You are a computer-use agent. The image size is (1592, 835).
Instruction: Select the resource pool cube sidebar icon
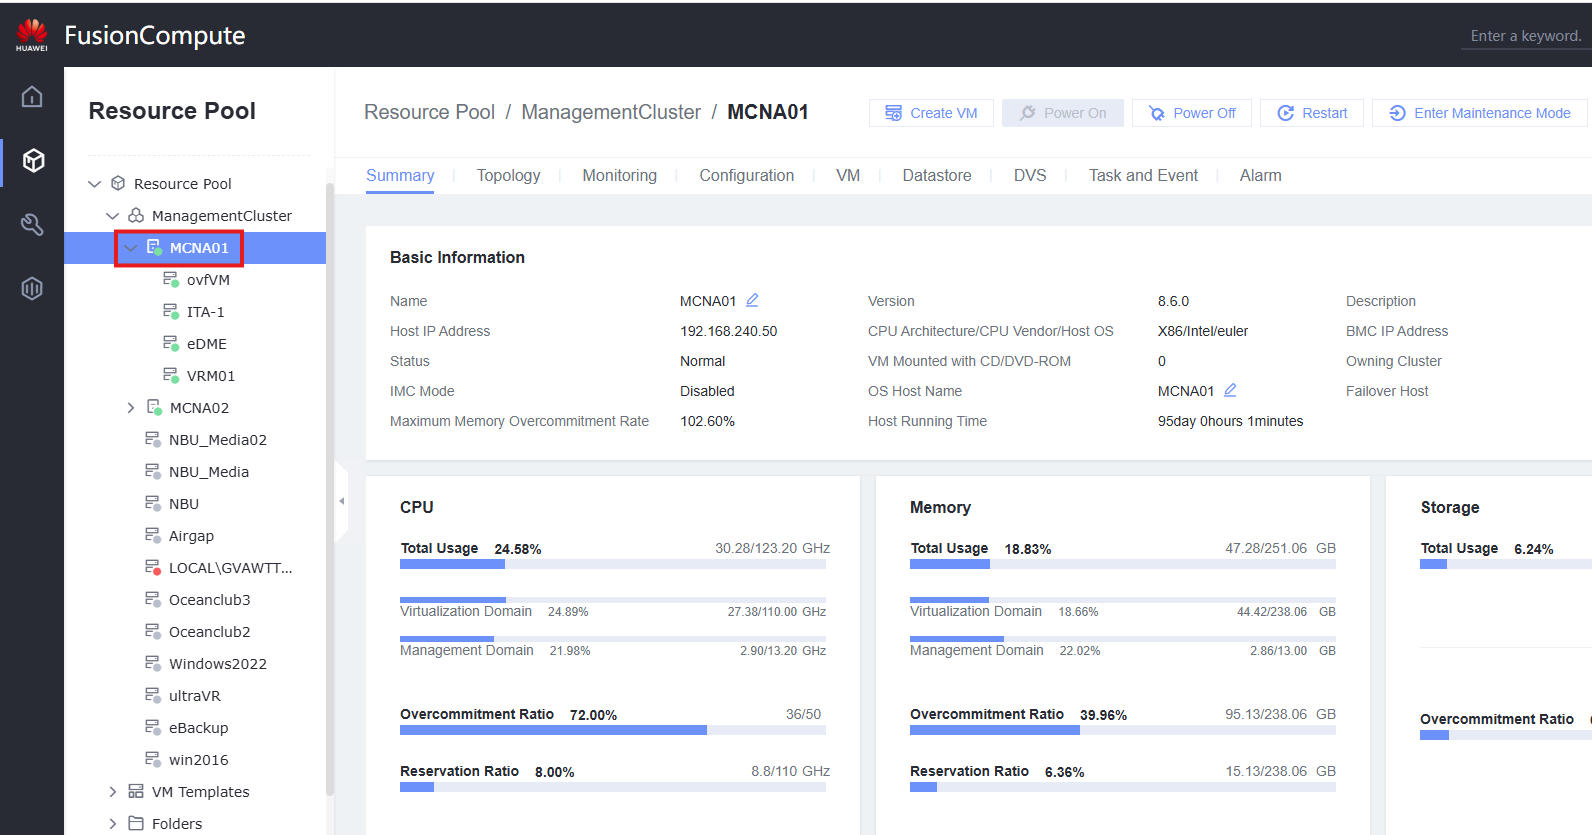tap(33, 161)
